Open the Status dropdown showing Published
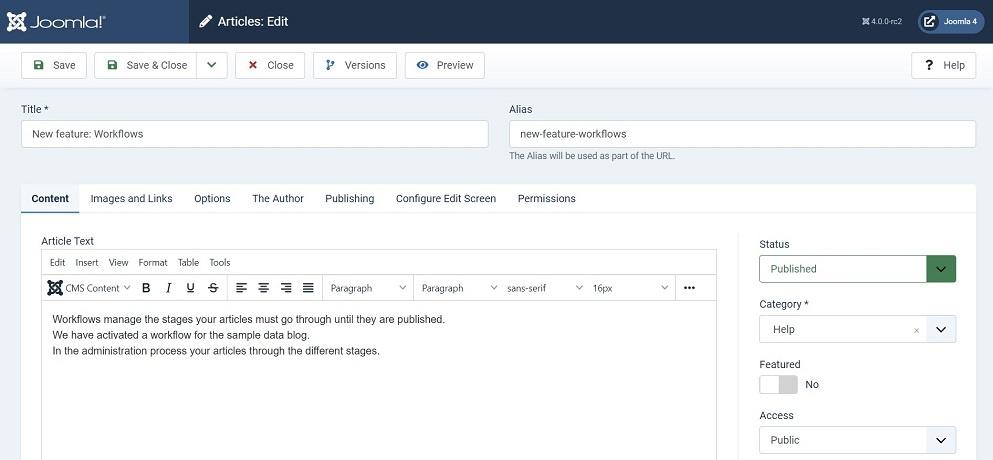993x460 pixels. 857,269
